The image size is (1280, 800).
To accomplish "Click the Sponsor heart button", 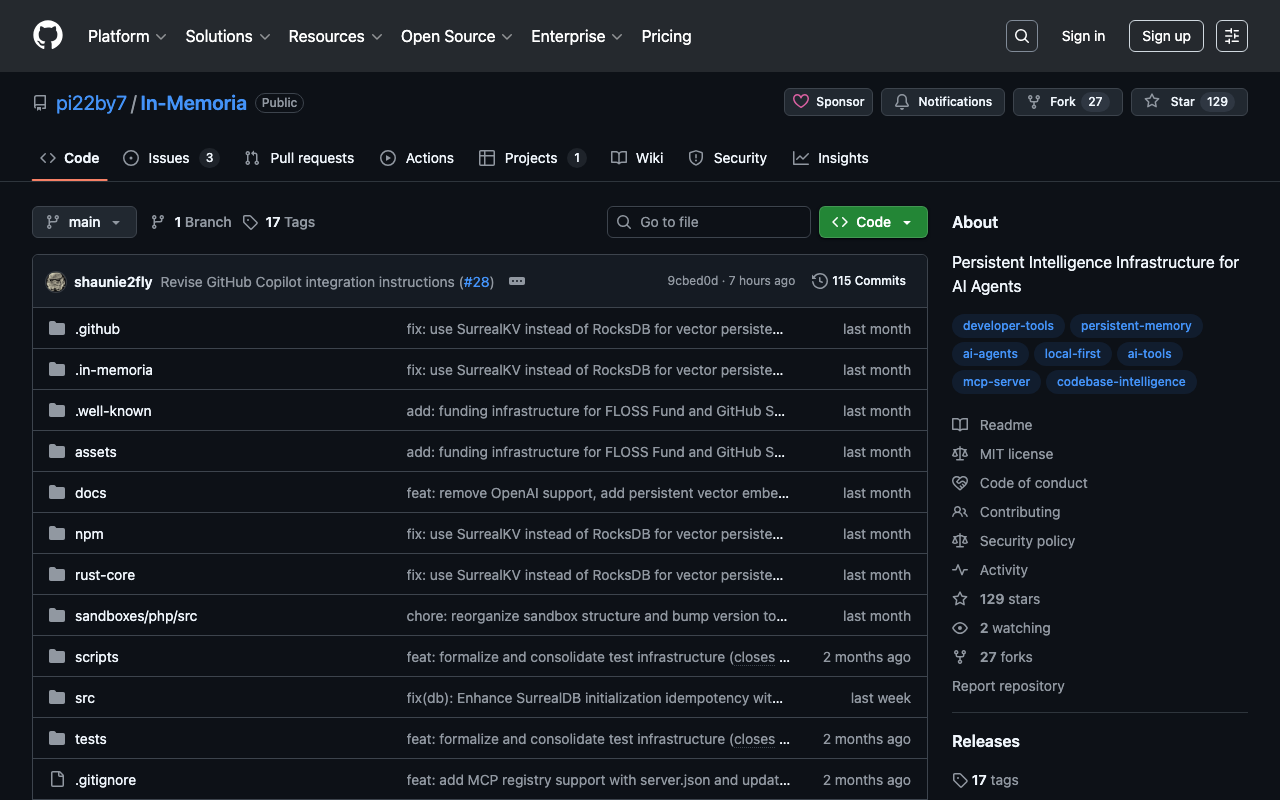I will coord(828,102).
